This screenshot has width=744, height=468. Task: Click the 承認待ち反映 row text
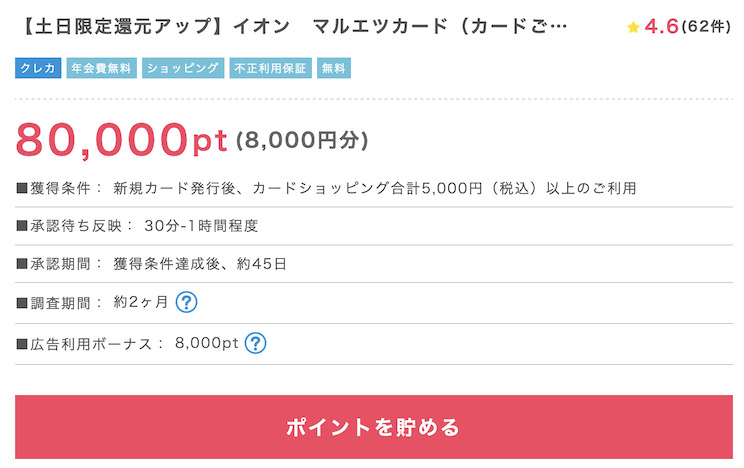click(138, 225)
